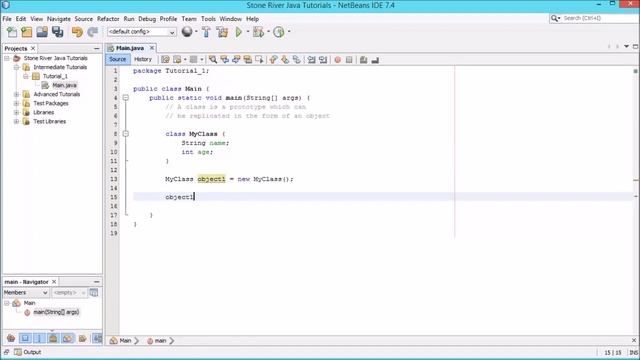
Task: Click the Search (Ctrl+I) input field
Action: click(x=600, y=18)
